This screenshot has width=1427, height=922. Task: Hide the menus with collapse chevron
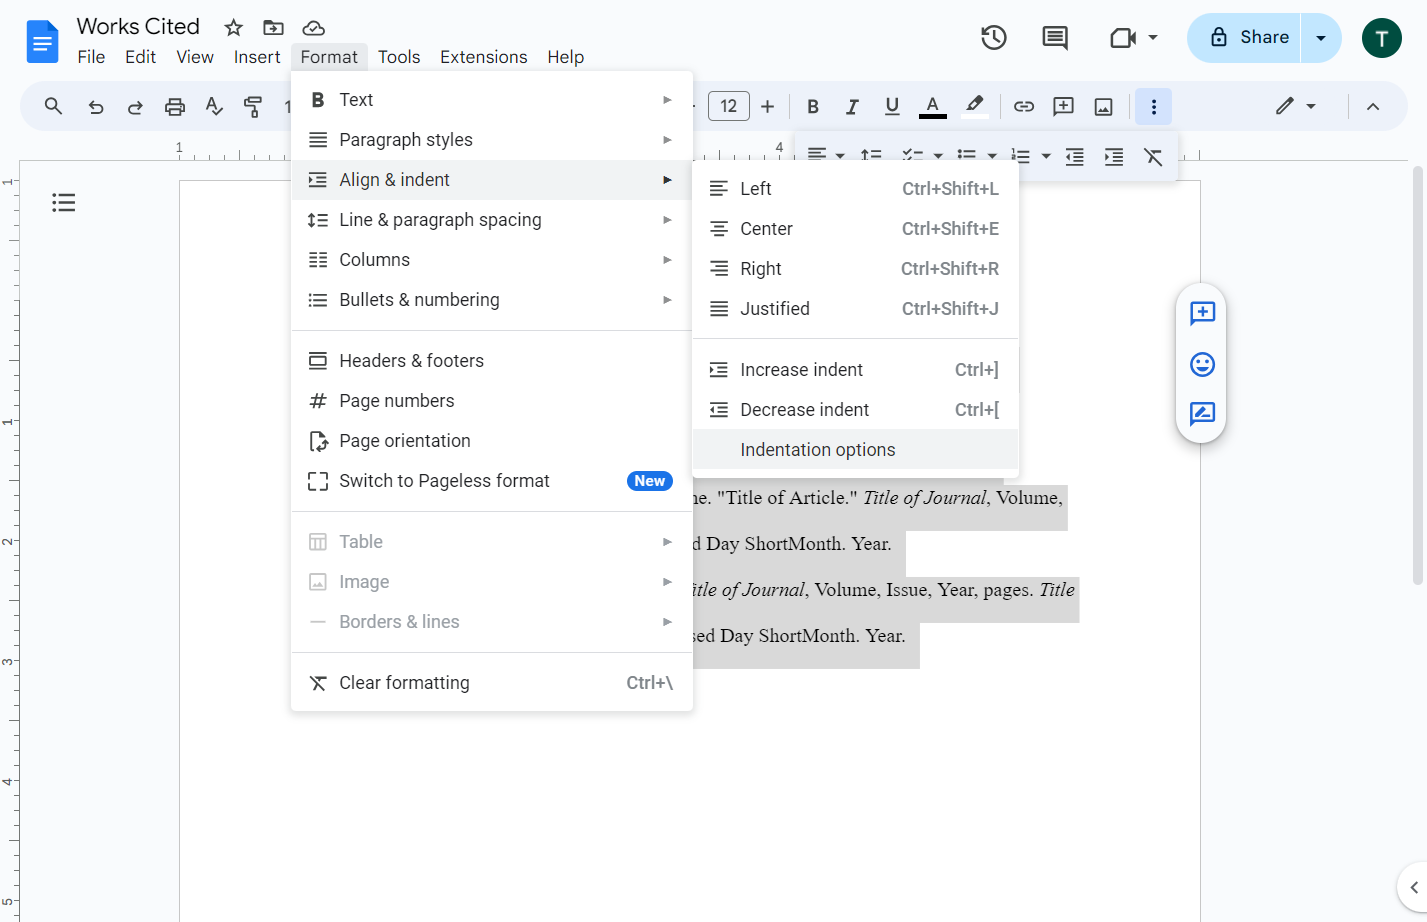click(x=1373, y=106)
